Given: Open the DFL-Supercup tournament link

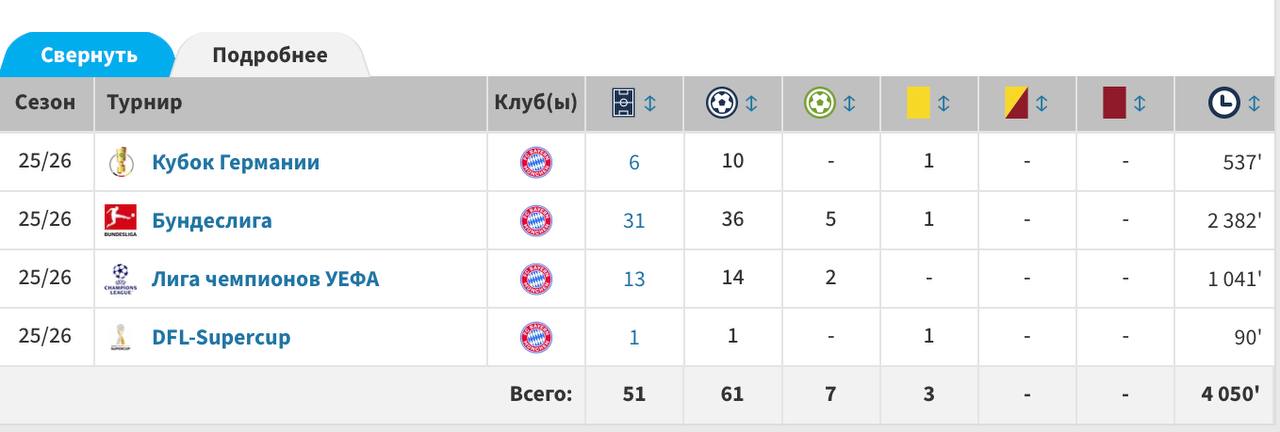Looking at the screenshot, I should click(x=221, y=337).
